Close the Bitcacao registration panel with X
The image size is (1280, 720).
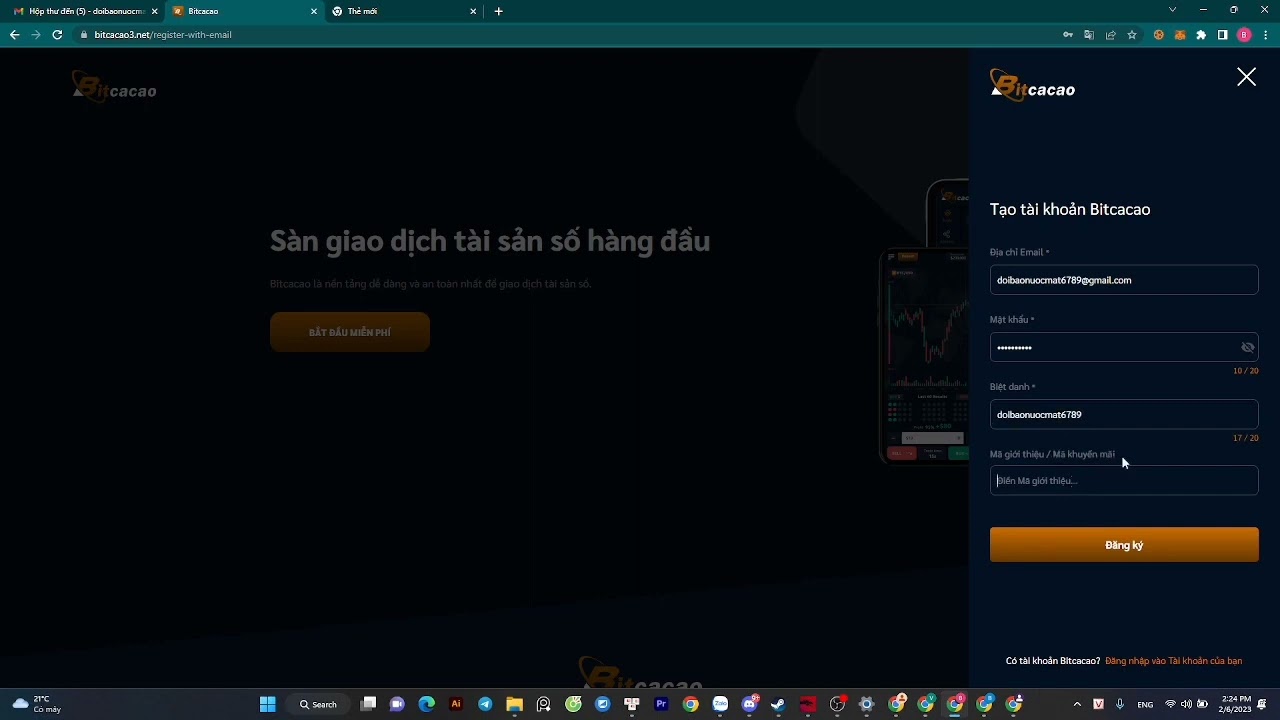click(1246, 77)
